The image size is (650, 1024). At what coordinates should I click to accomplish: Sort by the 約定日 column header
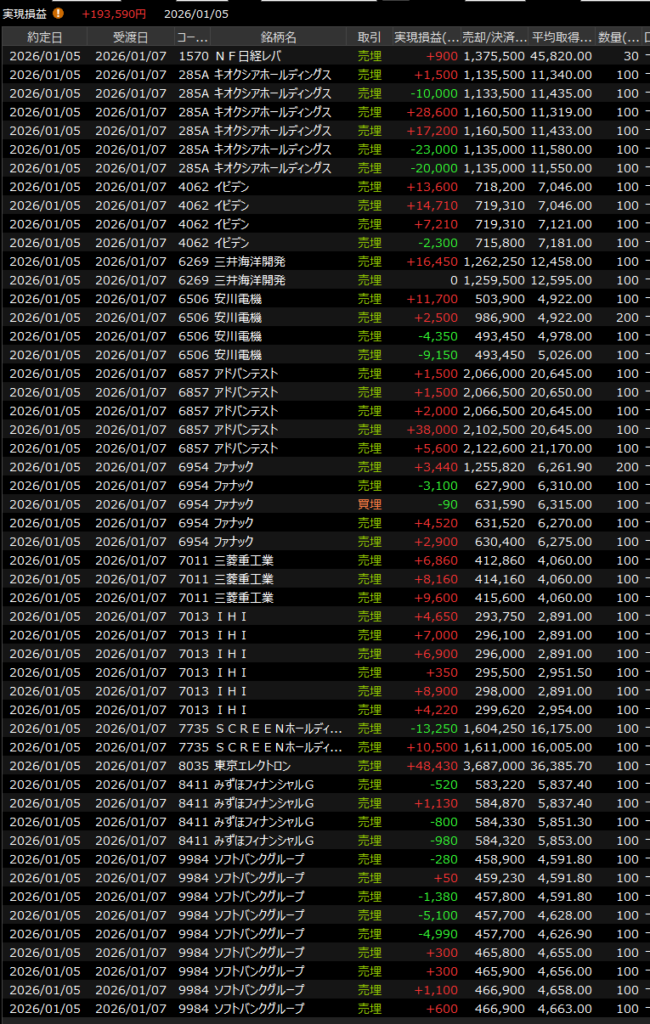pos(44,37)
